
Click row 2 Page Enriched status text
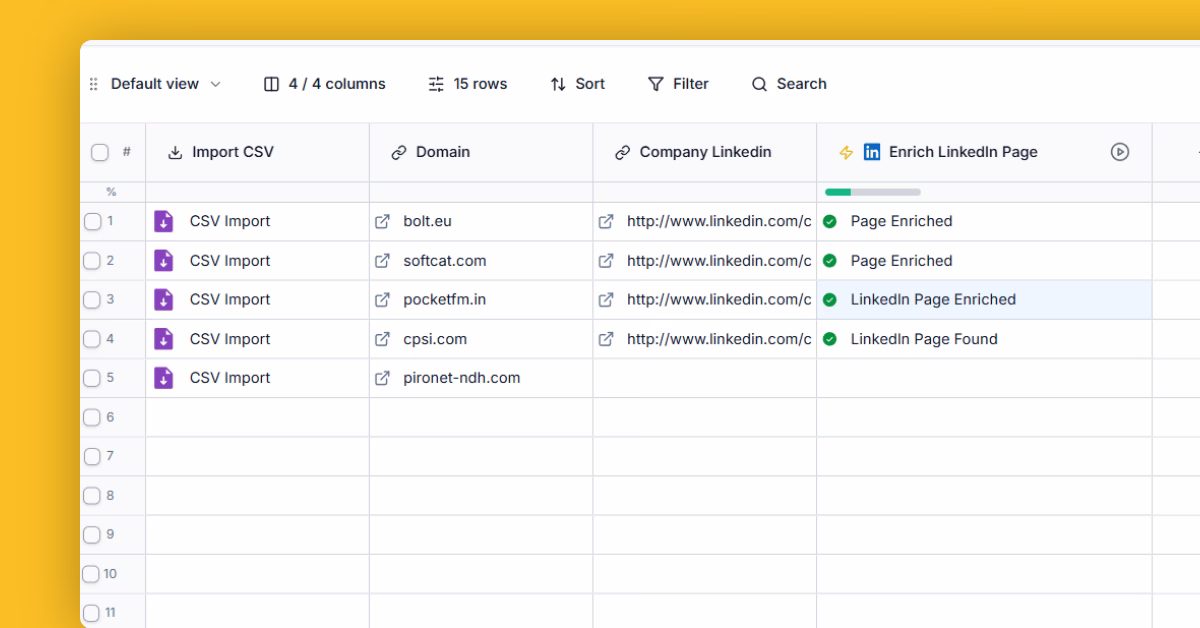pos(901,261)
